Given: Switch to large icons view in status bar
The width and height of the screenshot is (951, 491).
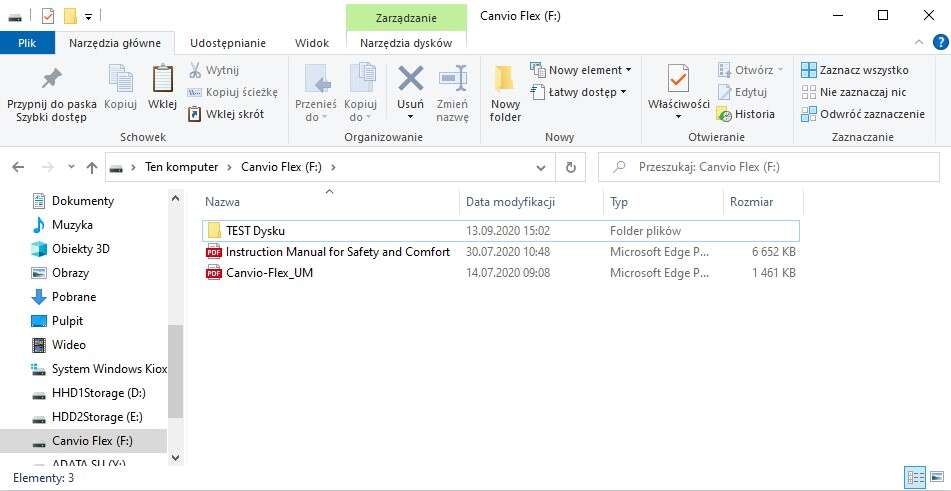Looking at the screenshot, I should (x=935, y=478).
